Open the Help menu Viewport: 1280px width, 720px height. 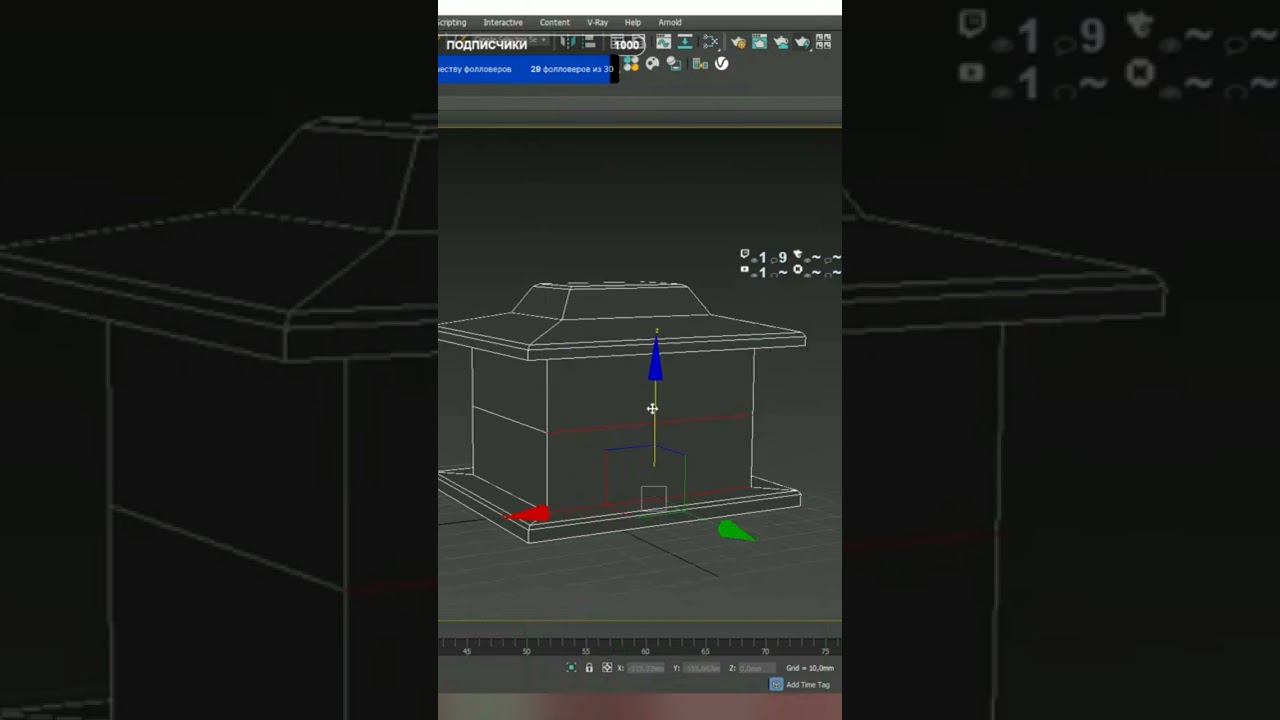[633, 22]
